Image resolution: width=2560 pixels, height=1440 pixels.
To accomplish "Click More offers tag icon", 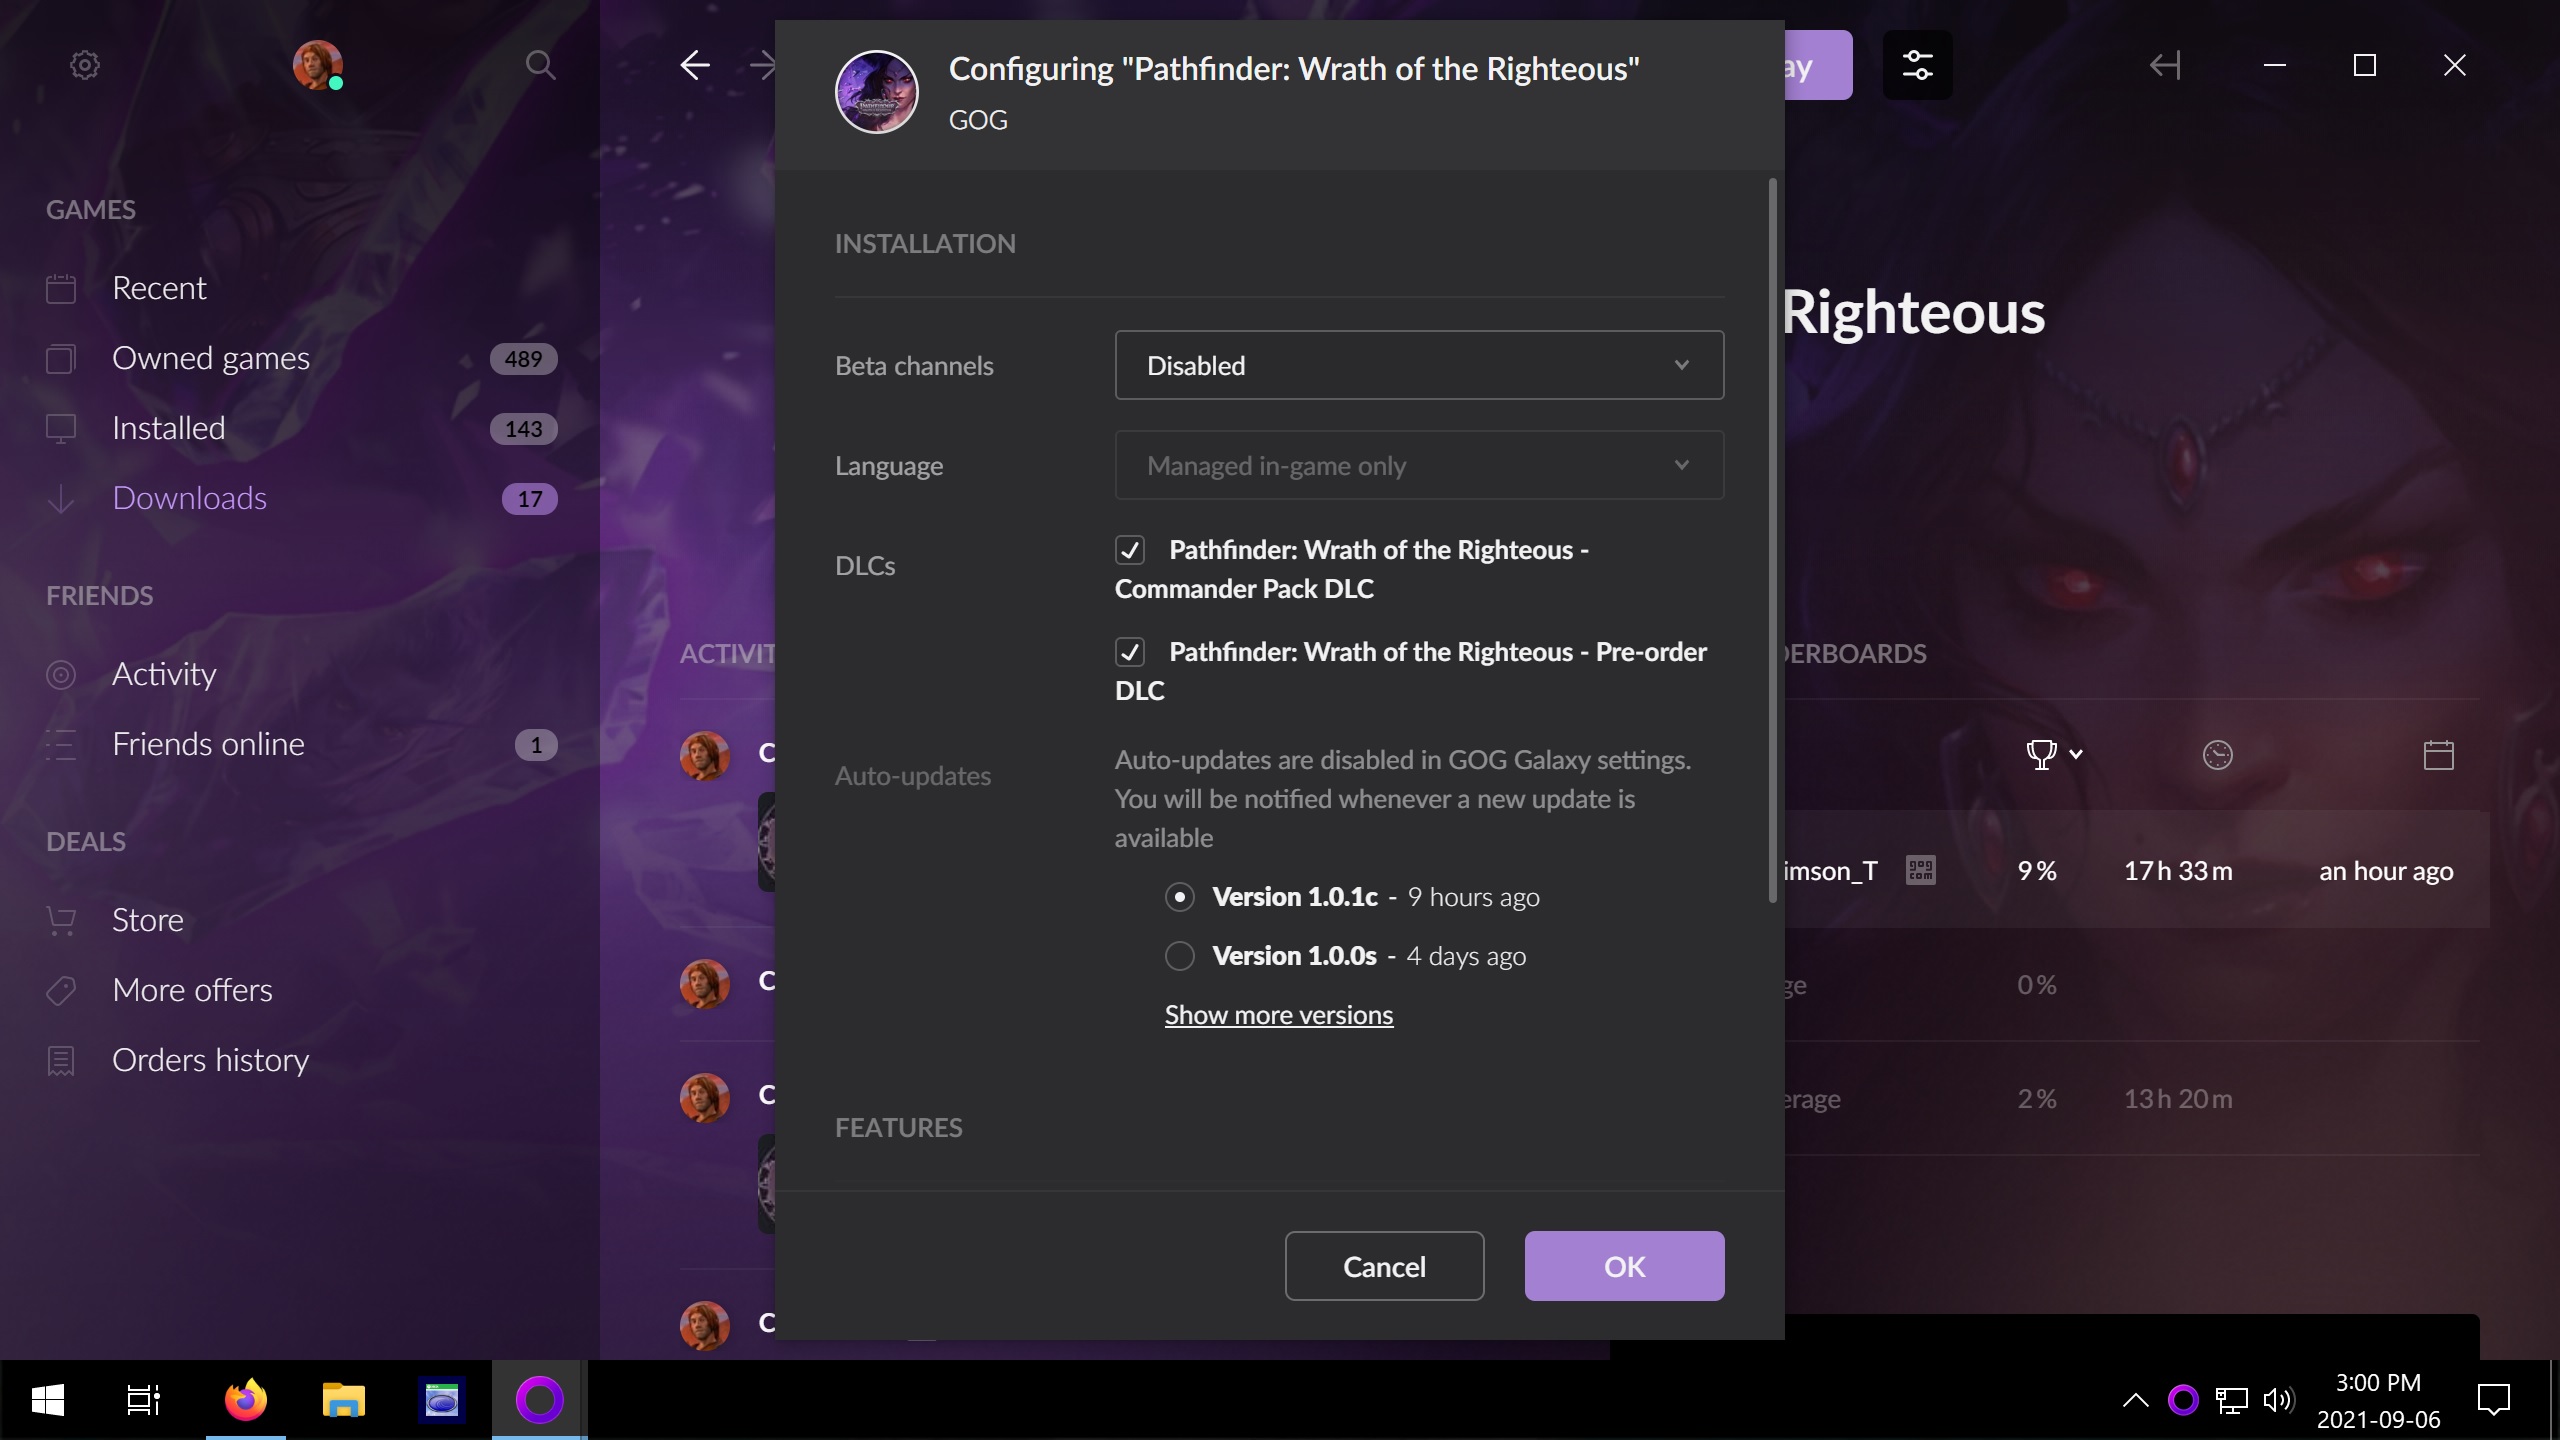I will 61,991.
